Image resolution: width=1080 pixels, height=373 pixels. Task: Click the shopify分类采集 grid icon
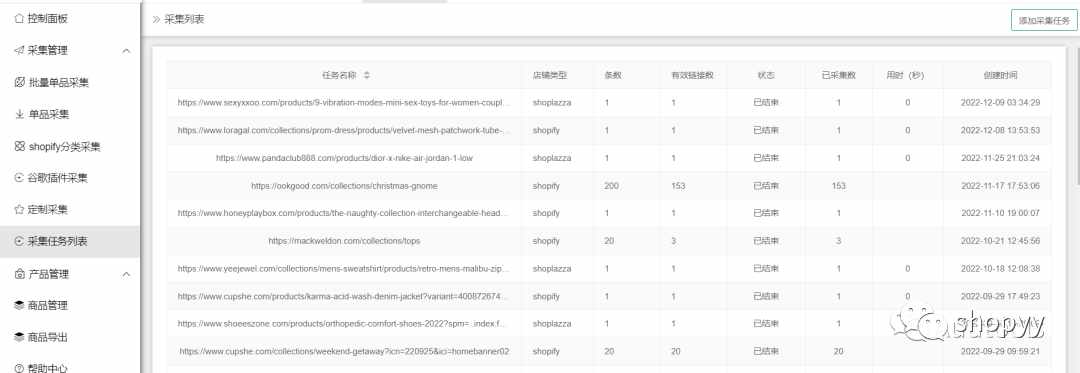click(x=19, y=147)
